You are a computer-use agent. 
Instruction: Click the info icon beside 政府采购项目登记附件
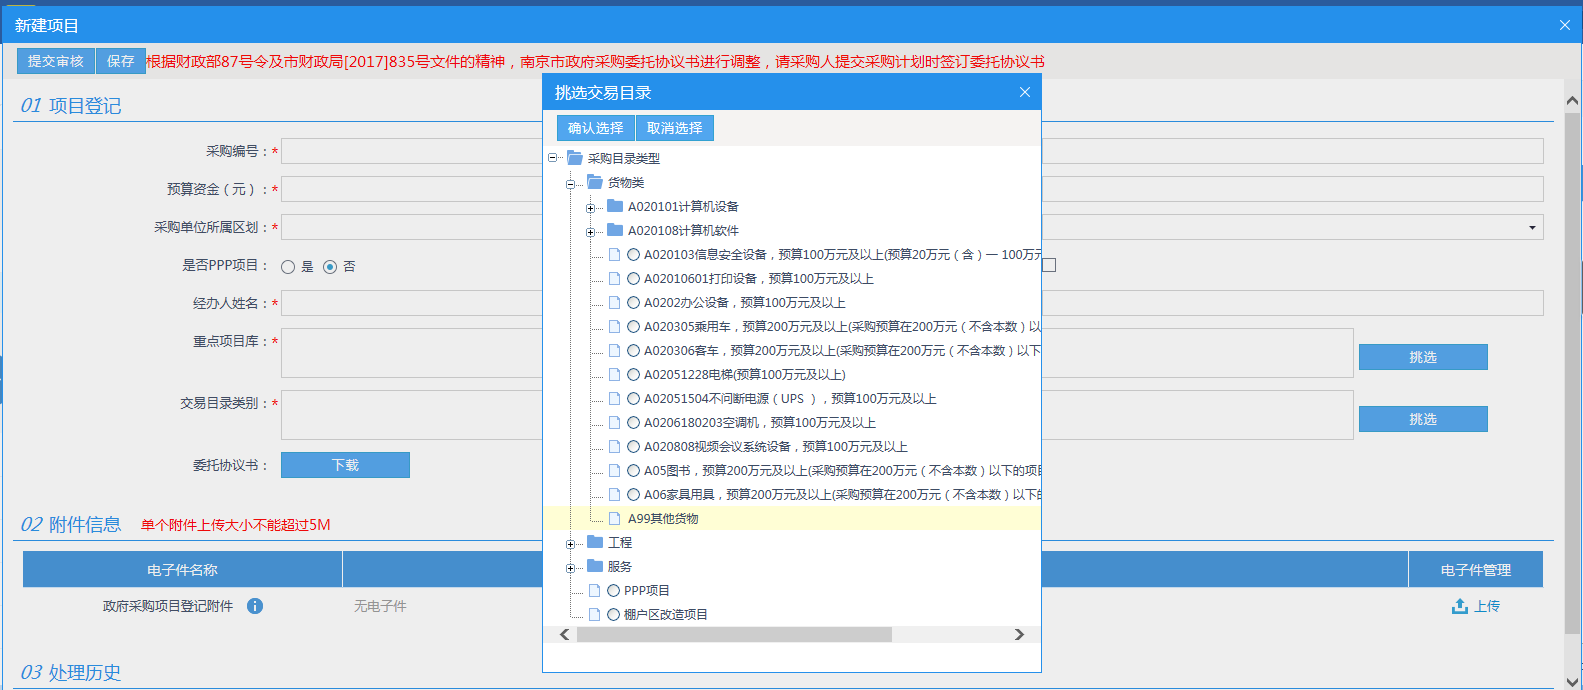255,606
